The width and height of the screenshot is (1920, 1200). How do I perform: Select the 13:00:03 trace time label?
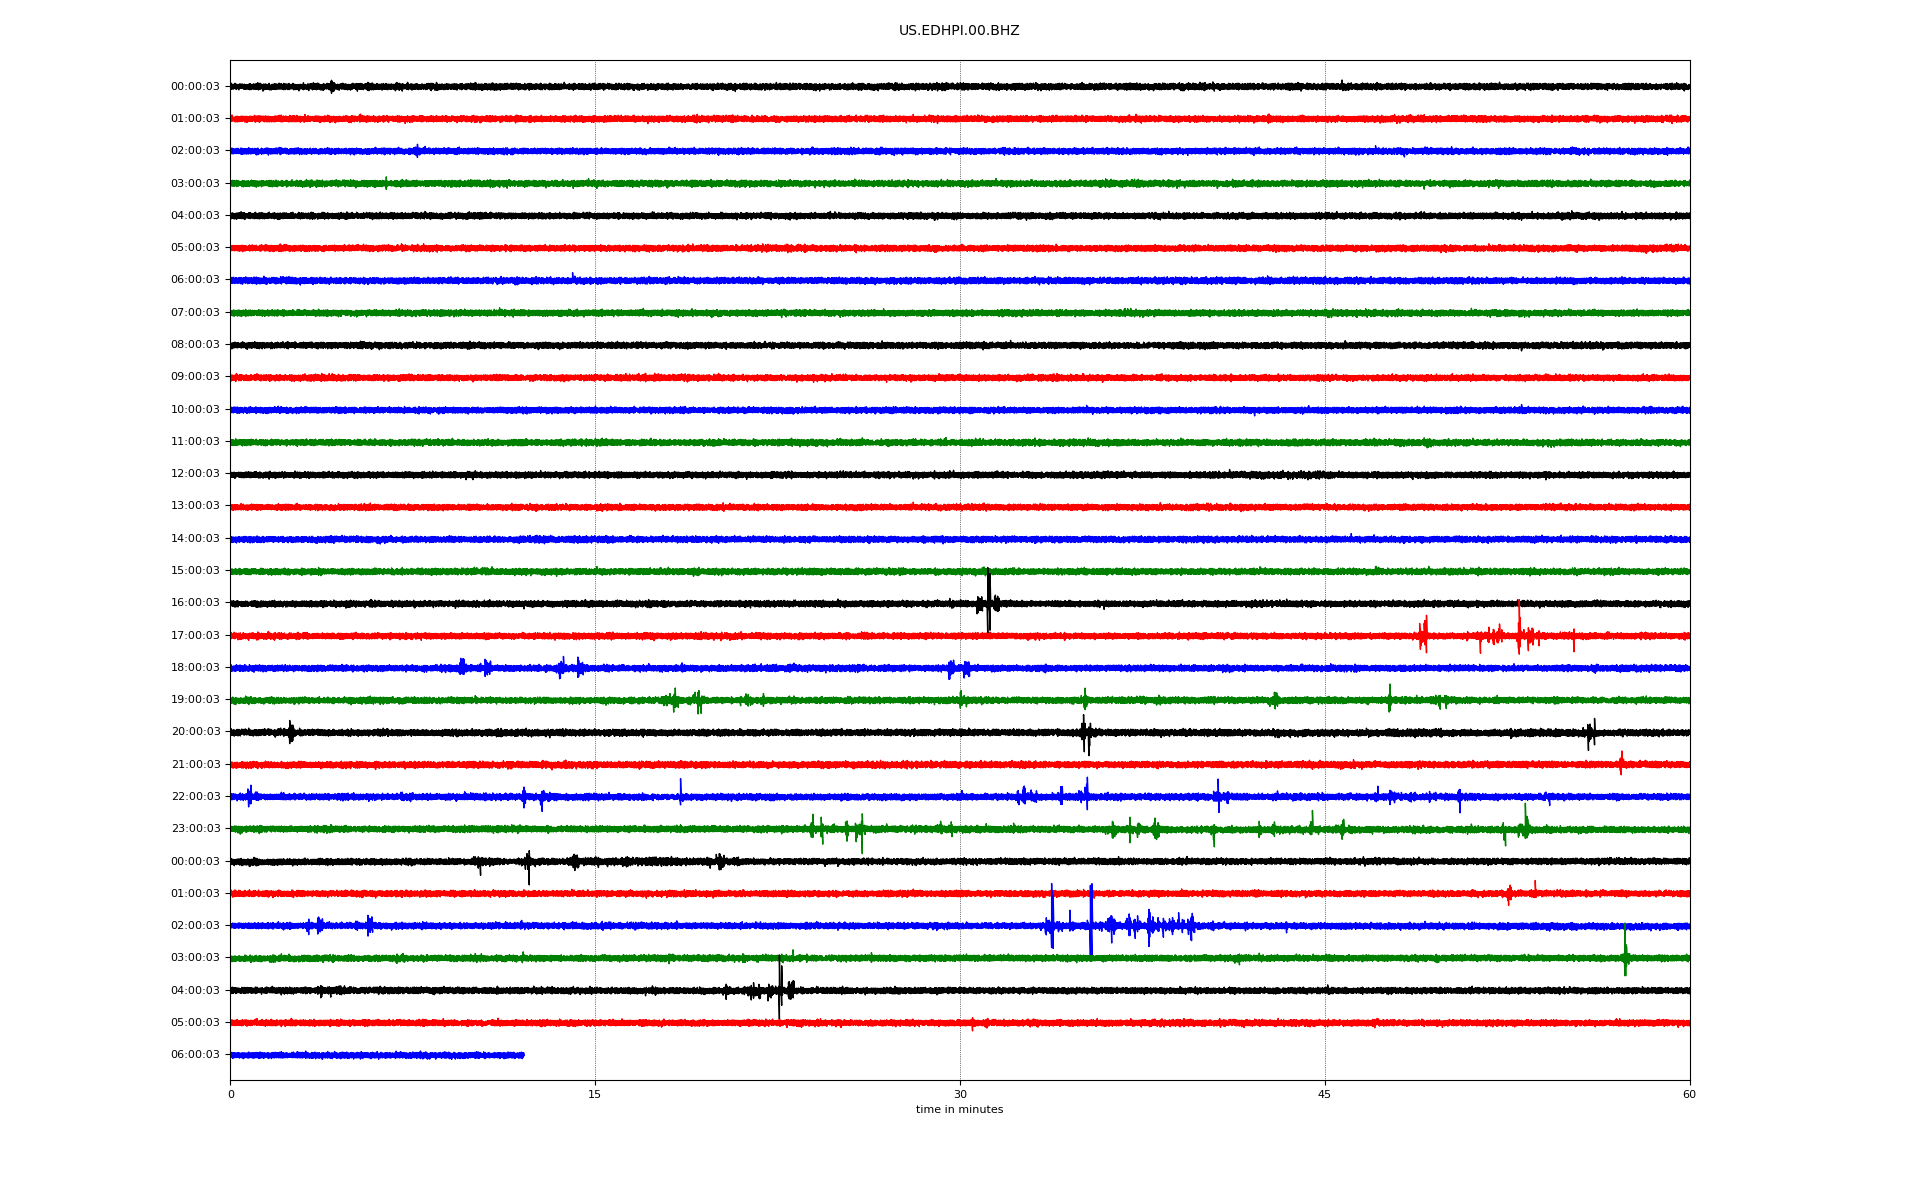tap(195, 506)
